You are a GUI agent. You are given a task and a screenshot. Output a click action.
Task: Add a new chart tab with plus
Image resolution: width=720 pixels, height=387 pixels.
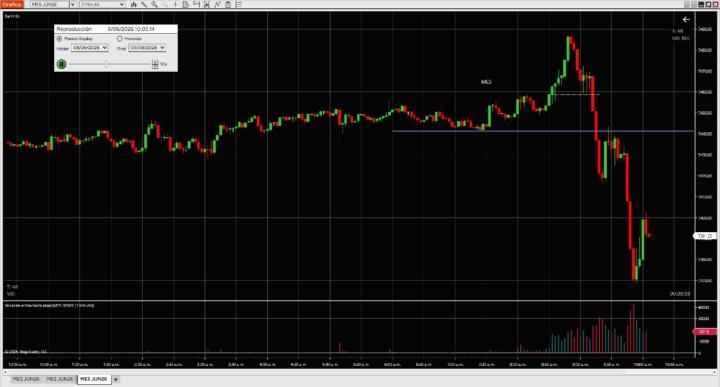pyautogui.click(x=116, y=379)
